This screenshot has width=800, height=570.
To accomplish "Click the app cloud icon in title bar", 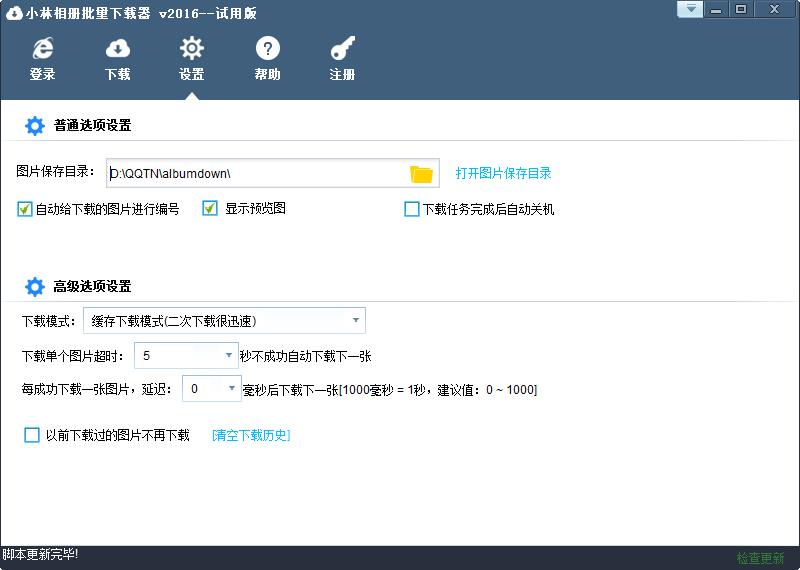I will (x=13, y=12).
